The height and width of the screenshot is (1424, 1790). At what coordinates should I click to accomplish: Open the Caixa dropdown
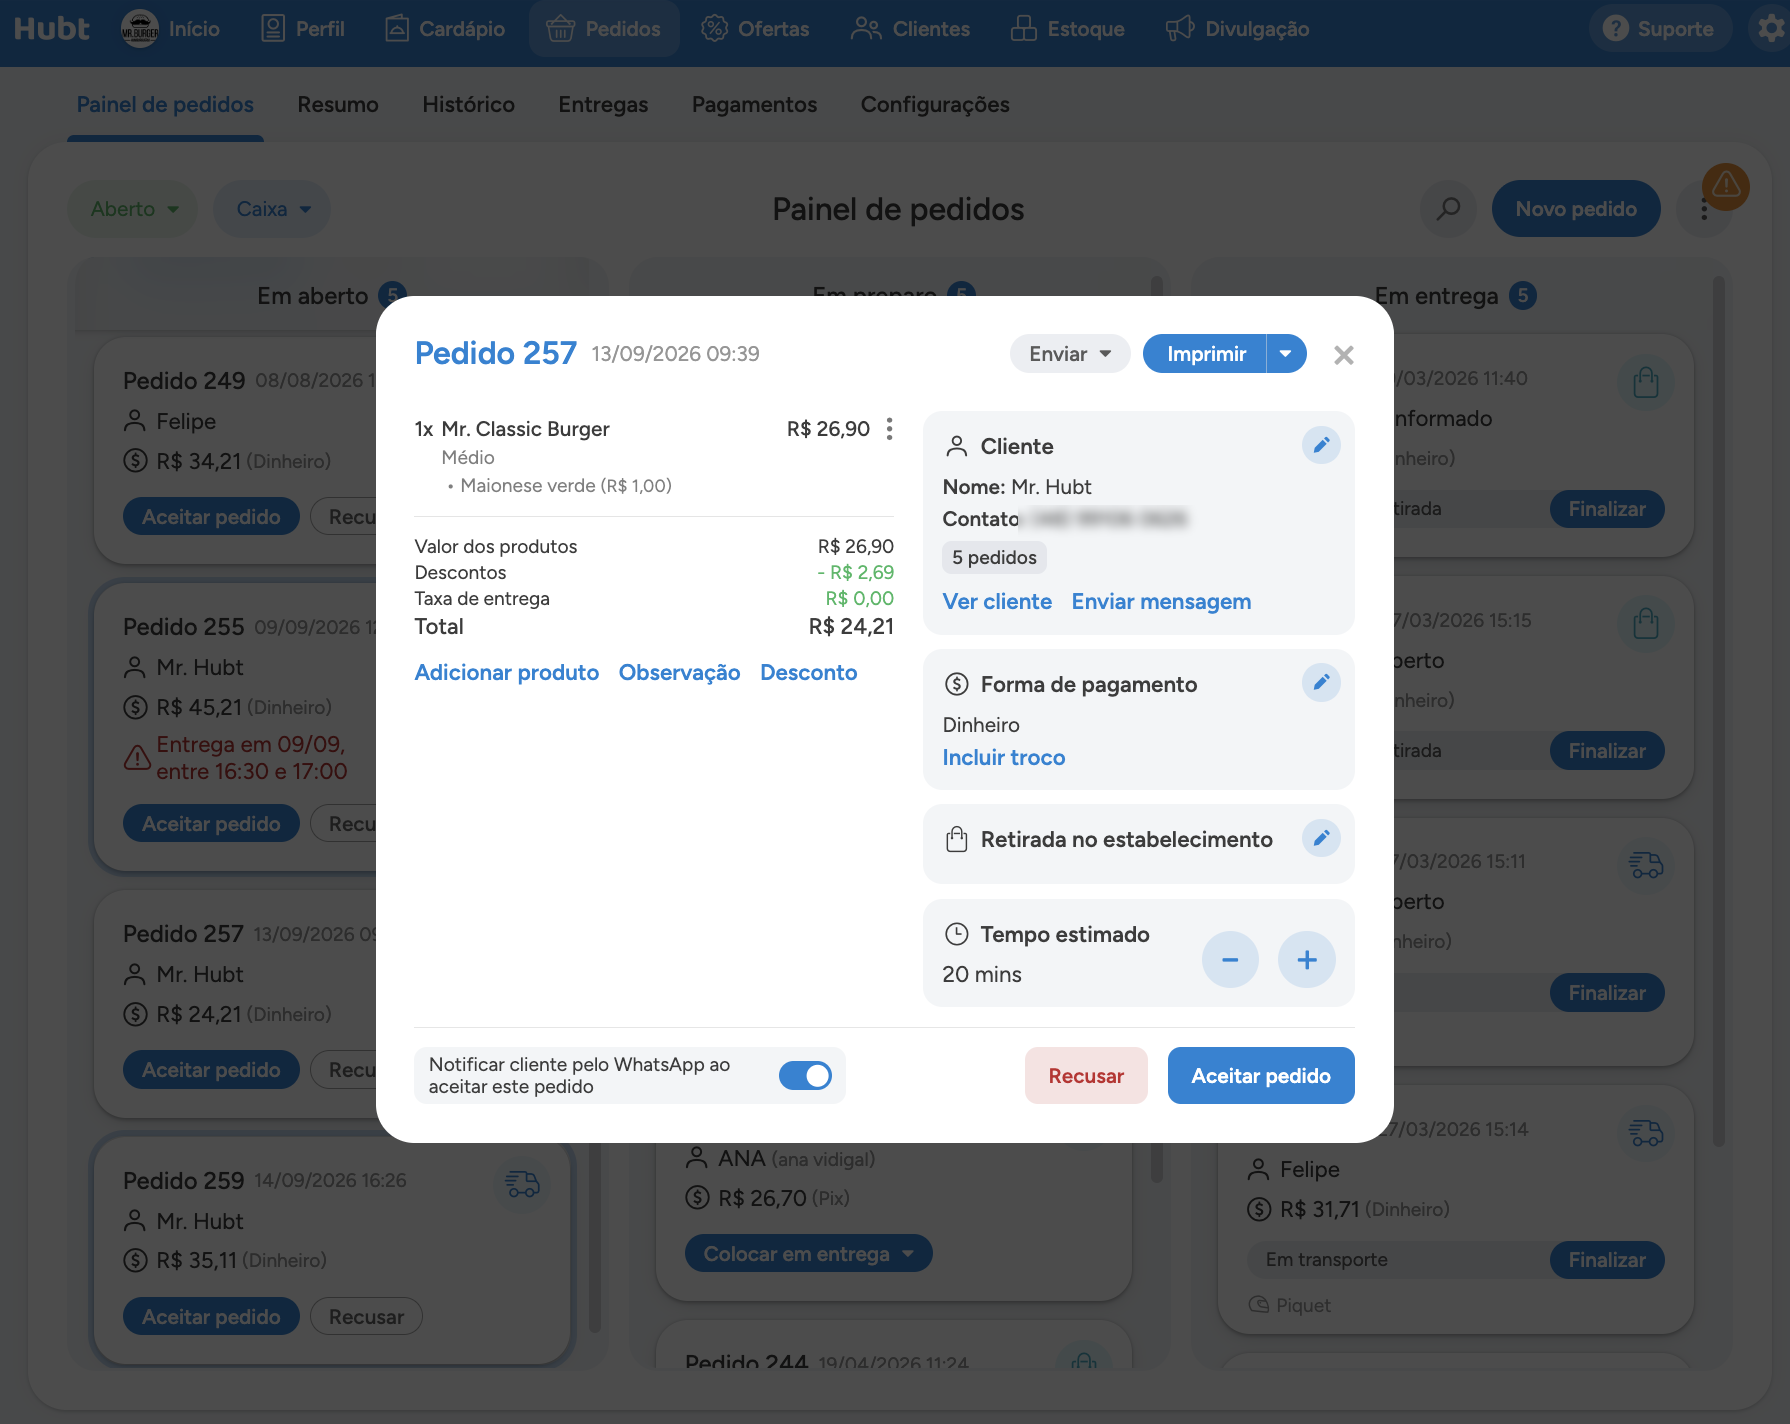point(272,209)
